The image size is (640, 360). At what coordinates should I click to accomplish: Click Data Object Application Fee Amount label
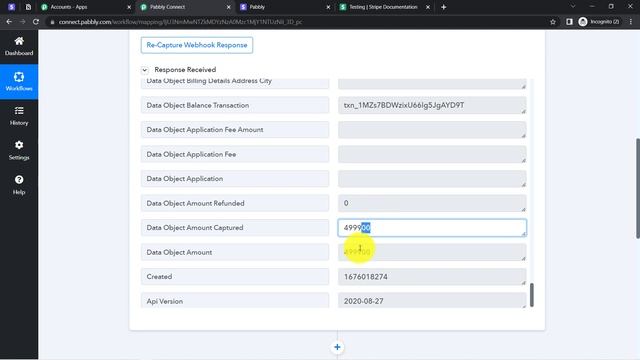point(205,130)
